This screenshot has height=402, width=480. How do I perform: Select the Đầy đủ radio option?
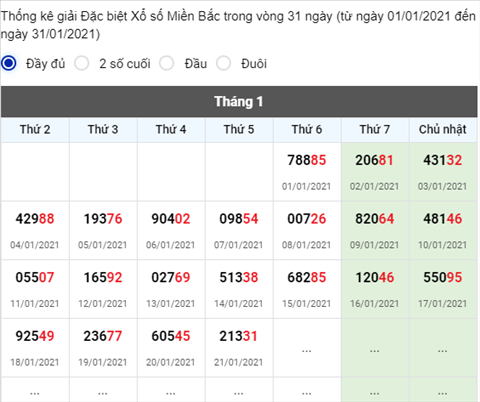[9, 63]
